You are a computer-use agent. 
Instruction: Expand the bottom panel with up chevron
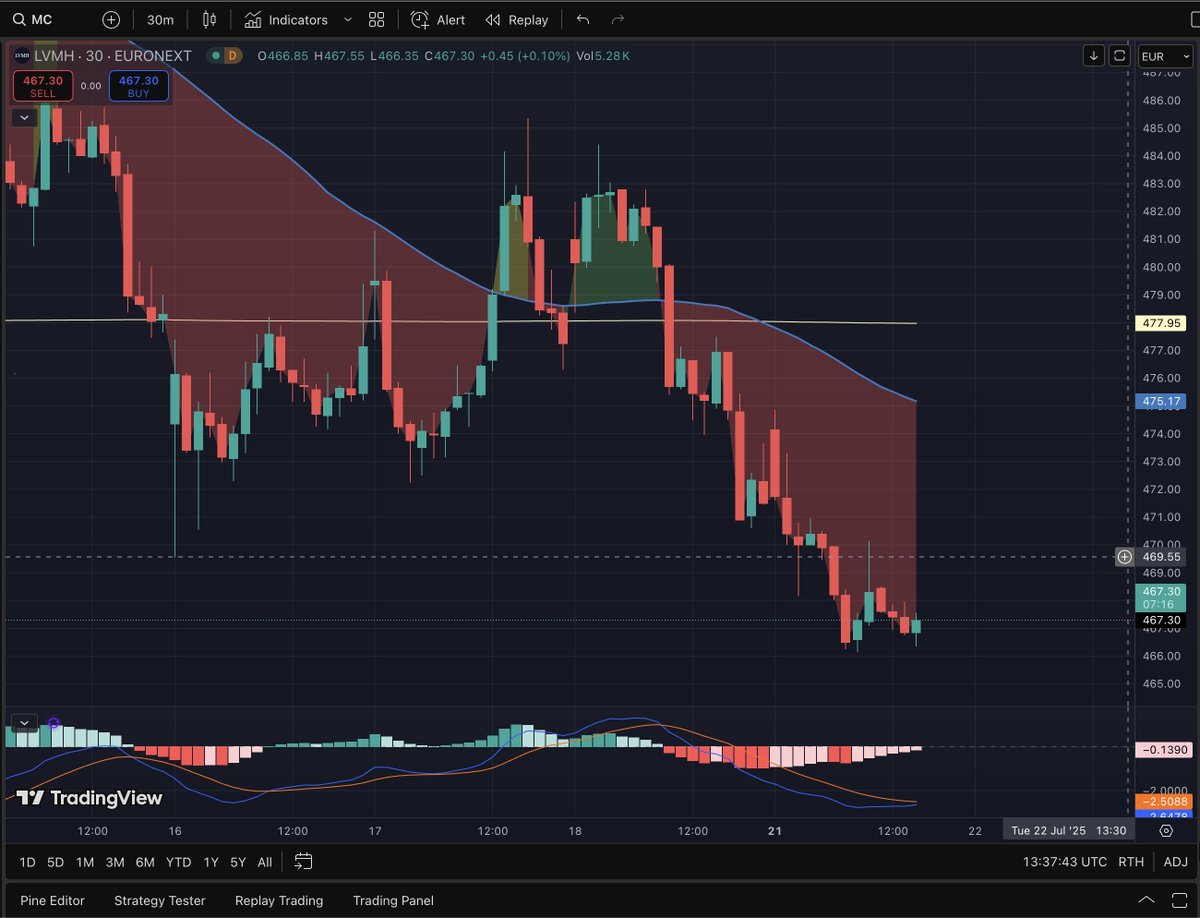1146,900
